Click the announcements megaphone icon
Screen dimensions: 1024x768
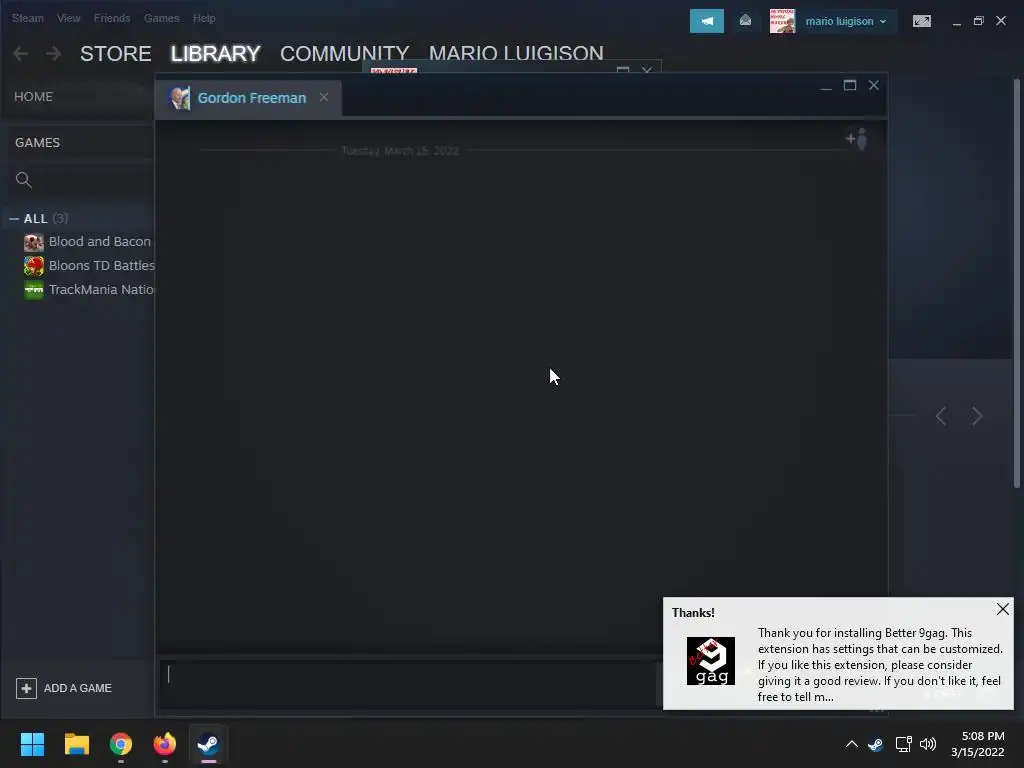pyautogui.click(x=707, y=21)
